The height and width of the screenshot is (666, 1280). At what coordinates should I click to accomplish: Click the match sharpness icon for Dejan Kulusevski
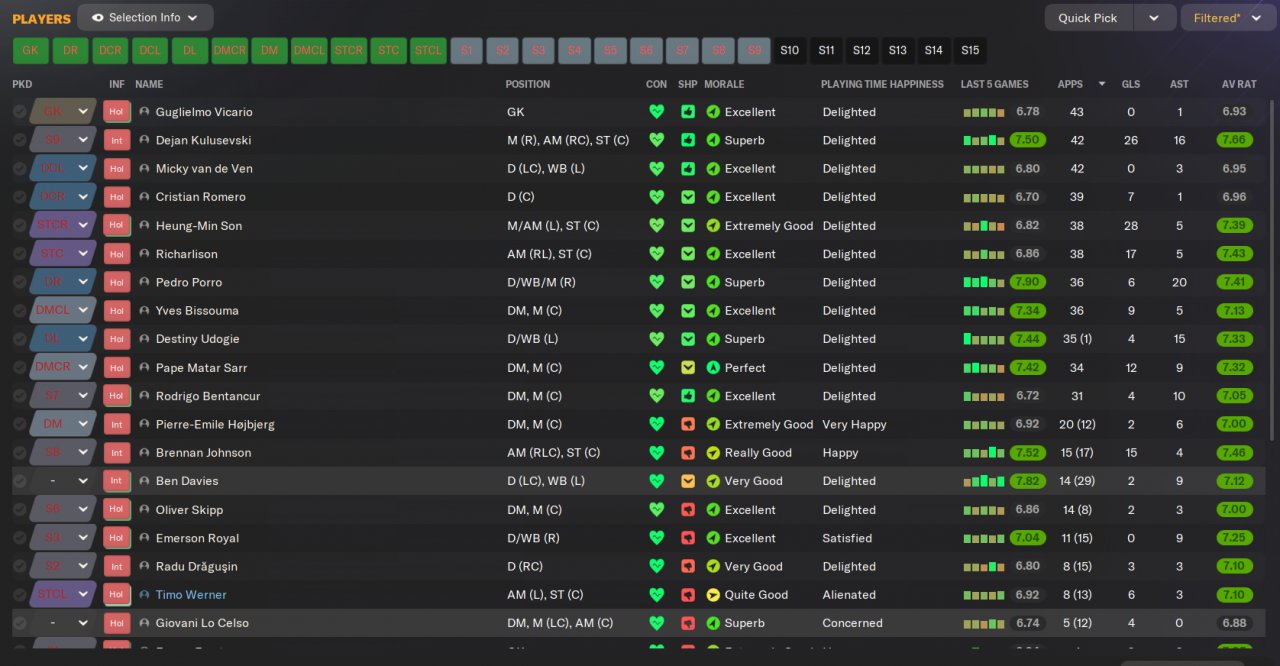click(x=688, y=140)
